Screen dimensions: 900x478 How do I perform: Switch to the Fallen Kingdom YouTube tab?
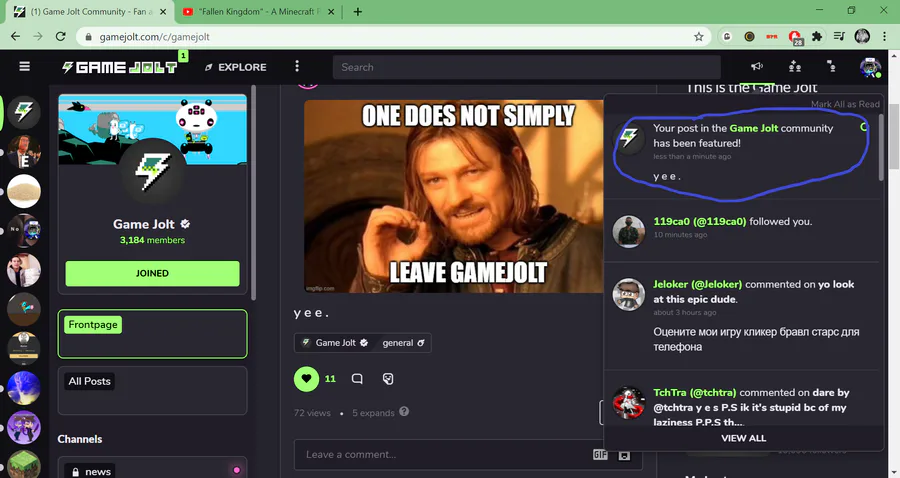point(258,11)
